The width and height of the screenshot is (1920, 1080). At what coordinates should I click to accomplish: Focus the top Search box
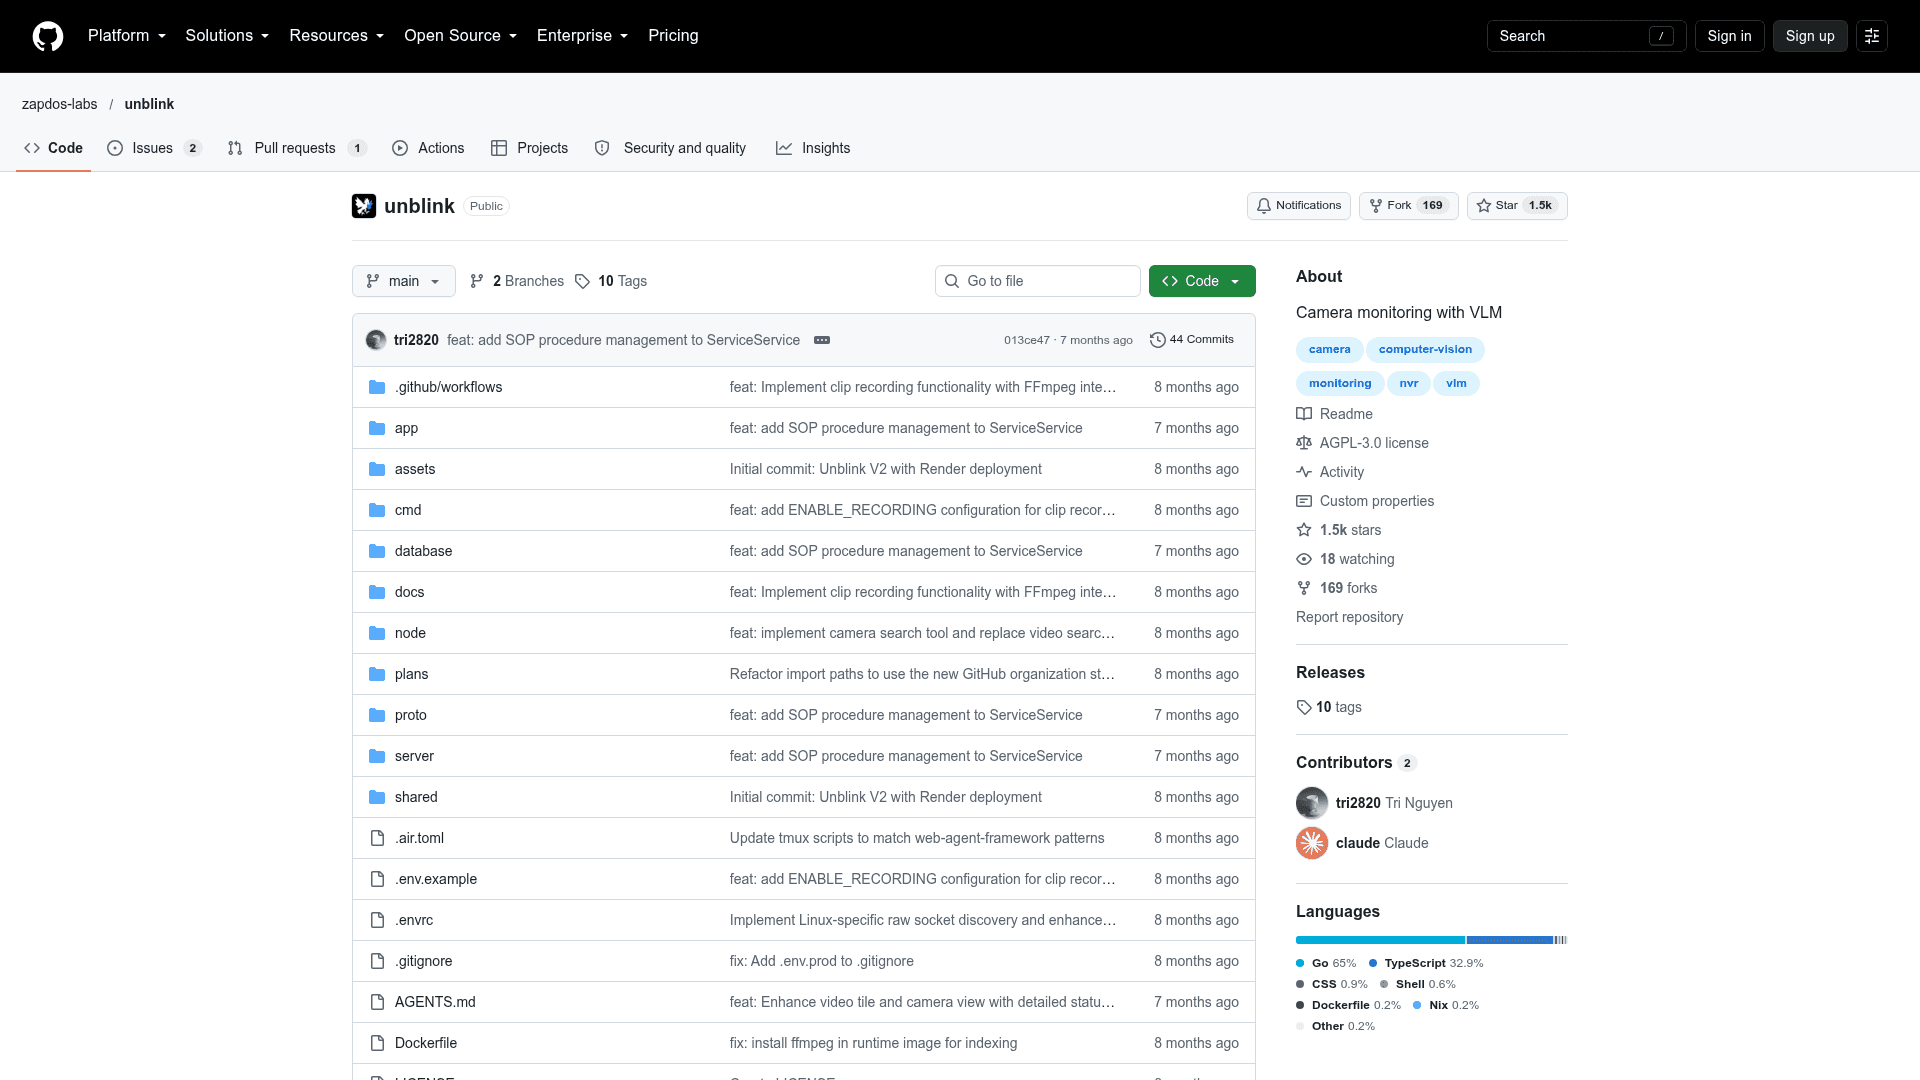pos(1586,36)
